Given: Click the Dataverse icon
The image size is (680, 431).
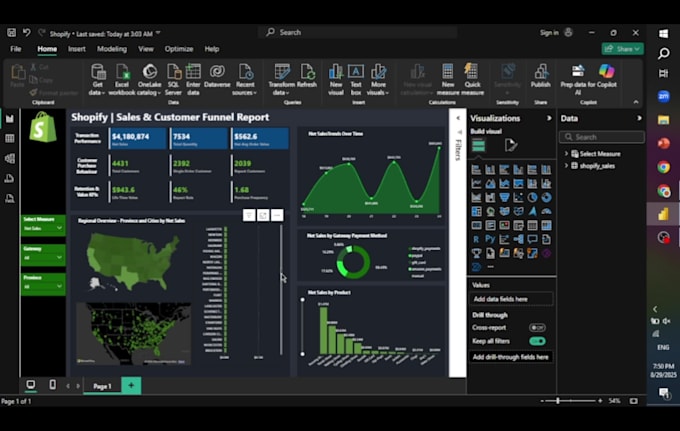Looking at the screenshot, I should click(217, 76).
